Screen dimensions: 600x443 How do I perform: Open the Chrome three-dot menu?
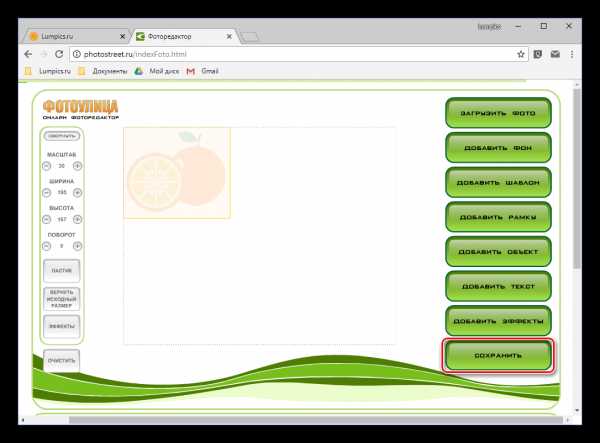coord(570,53)
